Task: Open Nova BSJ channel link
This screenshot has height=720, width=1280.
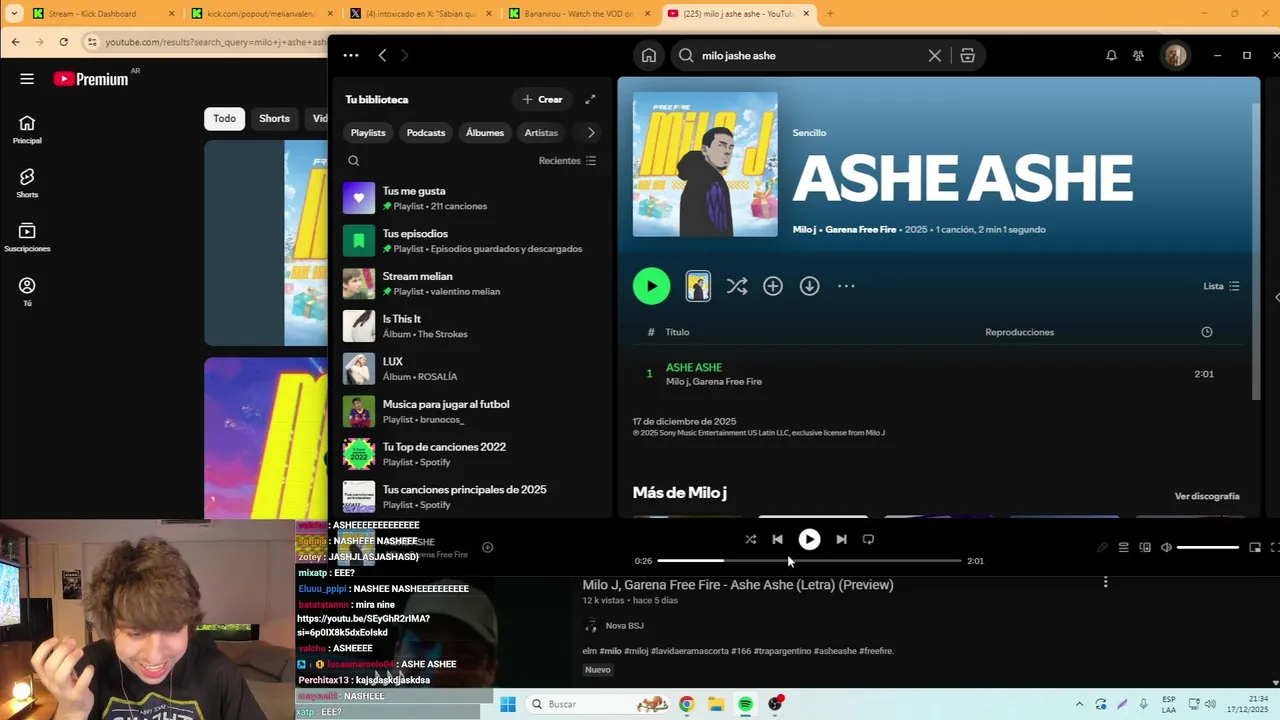Action: (x=625, y=626)
